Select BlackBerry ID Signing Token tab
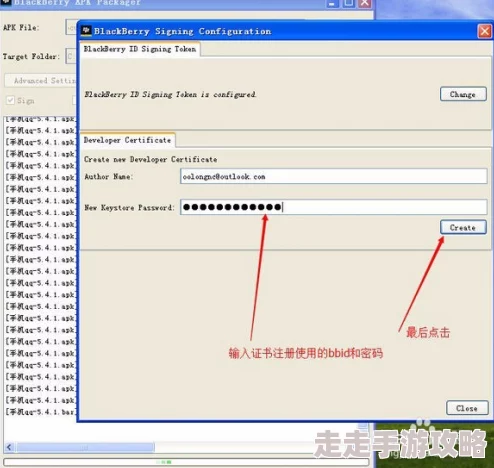Screen dimensions: 494x468 (x=140, y=49)
